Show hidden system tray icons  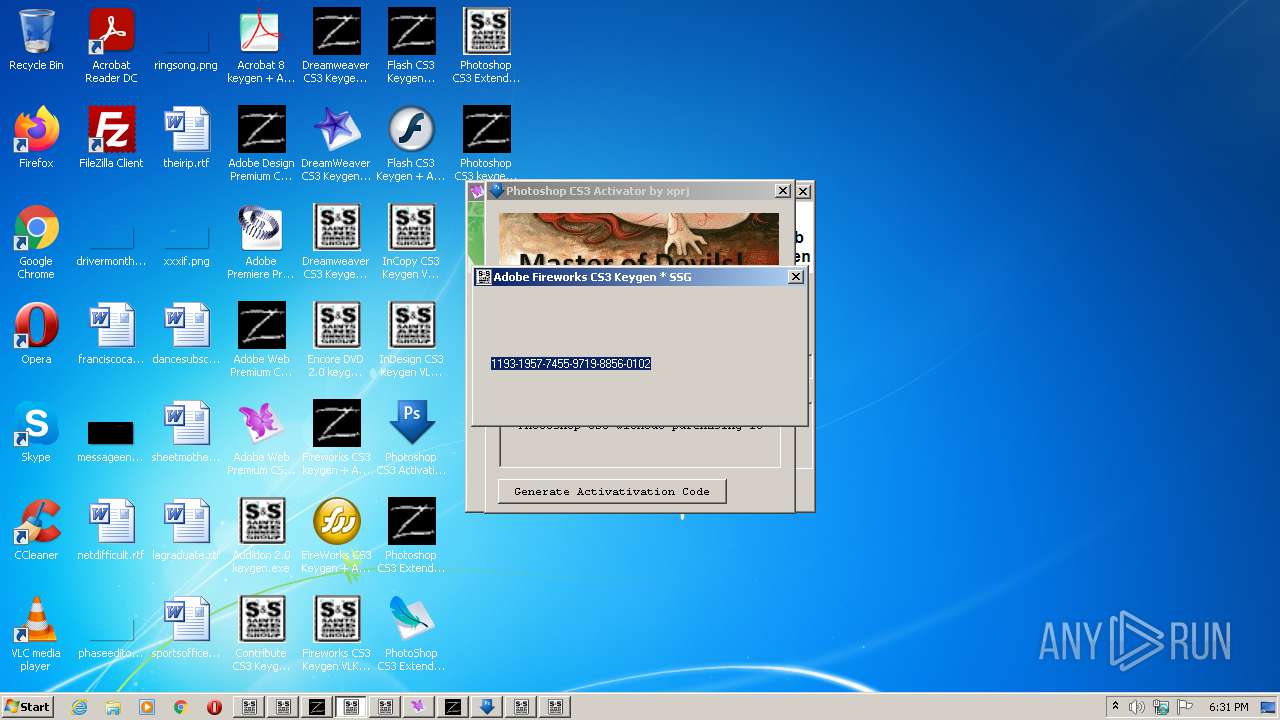(x=1115, y=707)
